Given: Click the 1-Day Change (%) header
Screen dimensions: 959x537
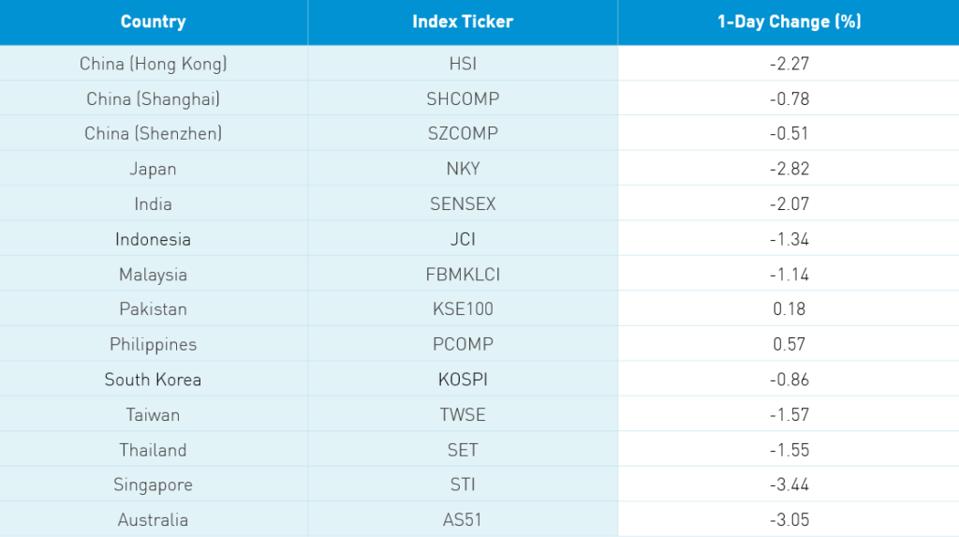Looking at the screenshot, I should point(789,22).
